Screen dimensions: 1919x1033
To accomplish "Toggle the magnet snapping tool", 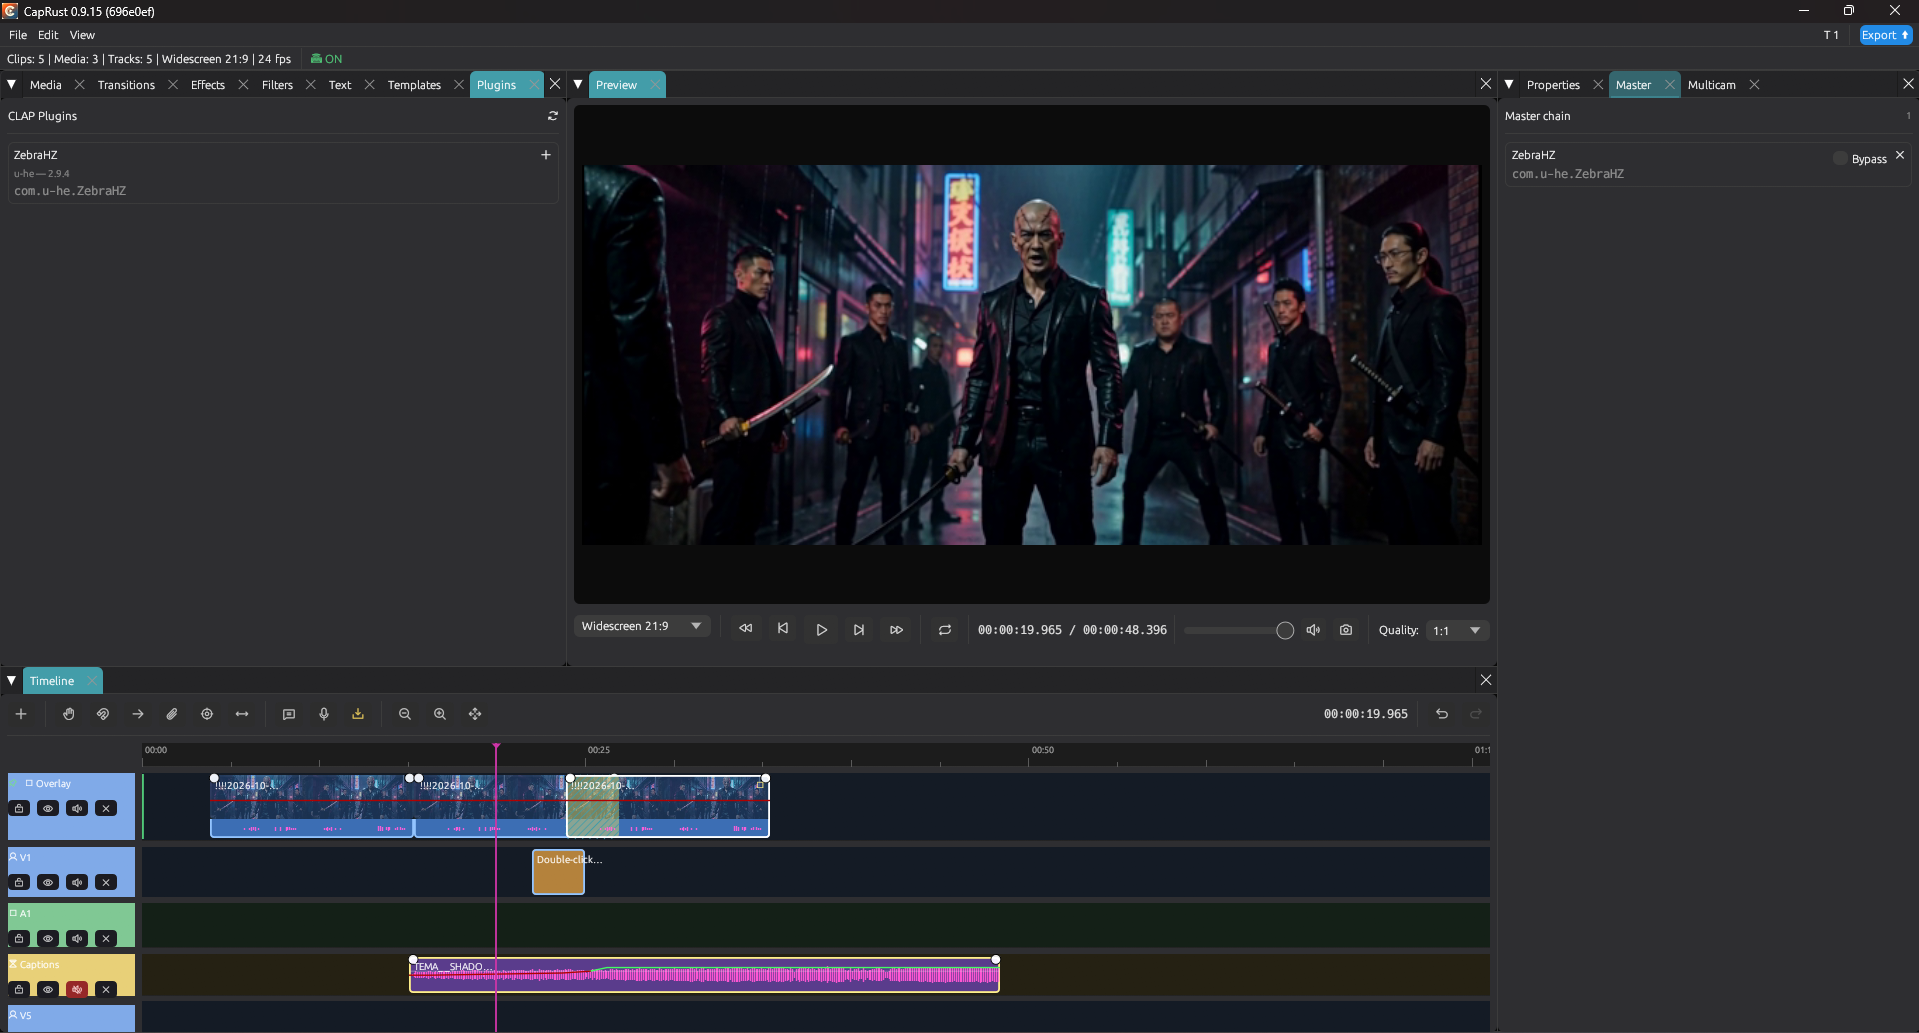I will pos(103,714).
